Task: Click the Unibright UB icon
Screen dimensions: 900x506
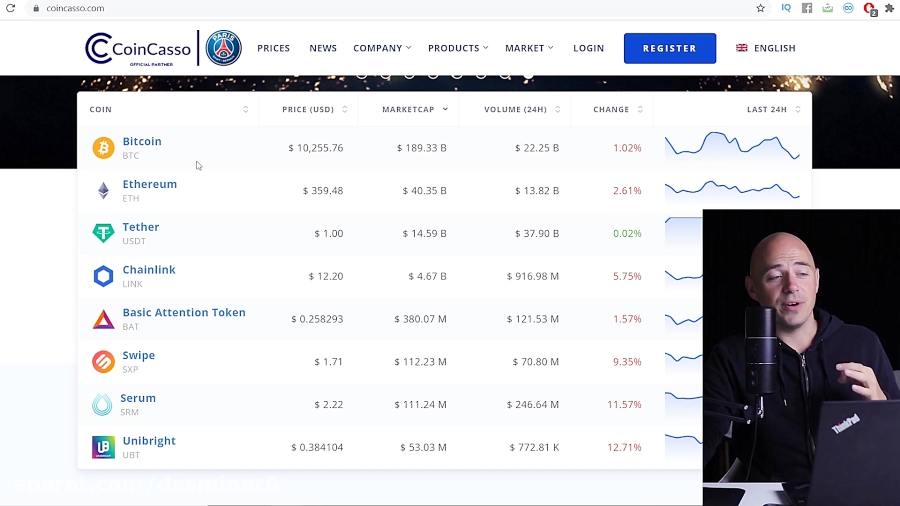Action: tap(103, 447)
